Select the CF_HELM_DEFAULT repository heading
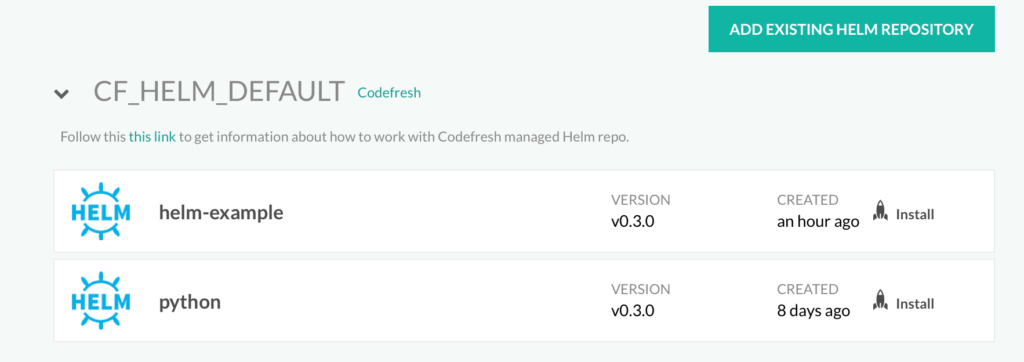Viewport: 1024px width, 362px height. click(x=219, y=92)
